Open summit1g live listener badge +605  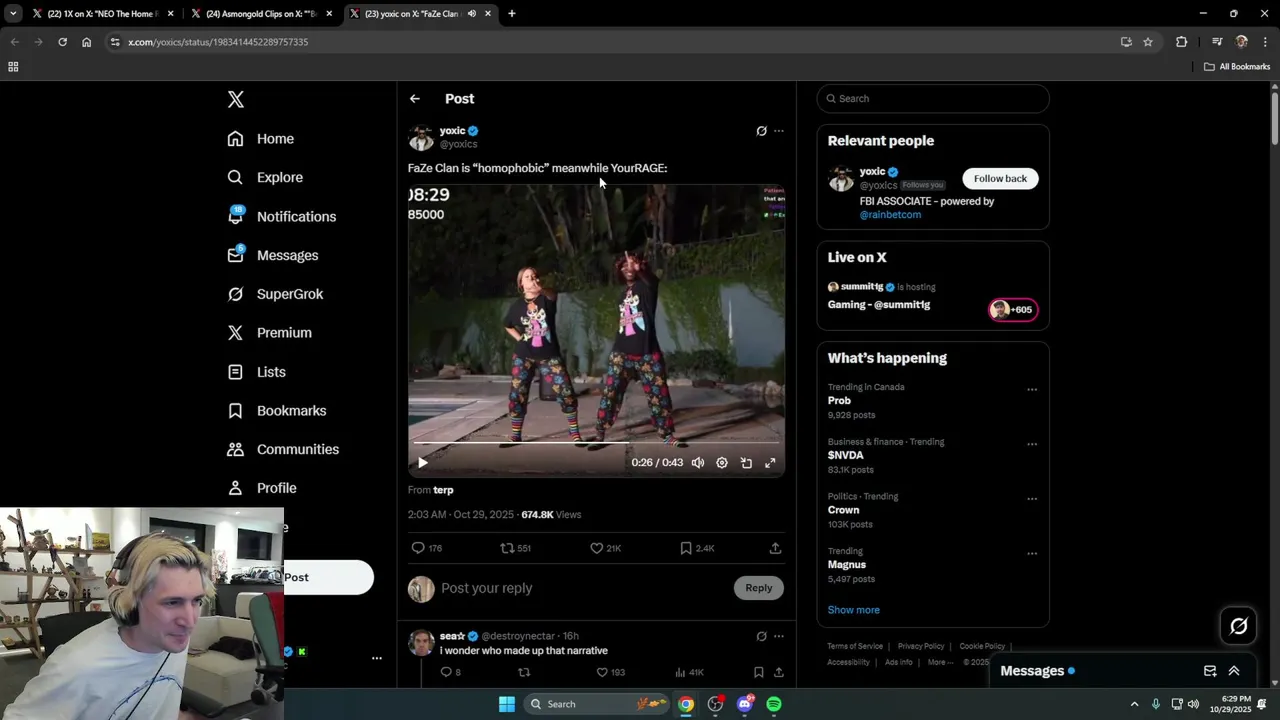coord(1013,309)
